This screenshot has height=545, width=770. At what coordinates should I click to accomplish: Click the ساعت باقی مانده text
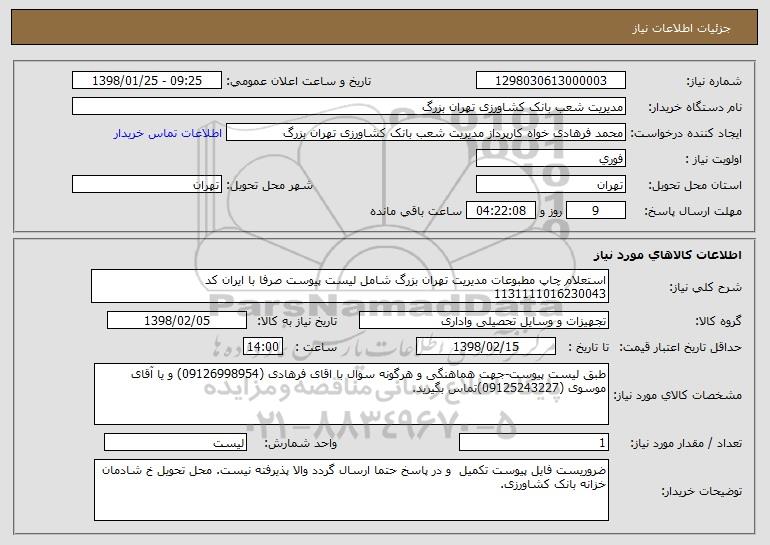point(416,211)
